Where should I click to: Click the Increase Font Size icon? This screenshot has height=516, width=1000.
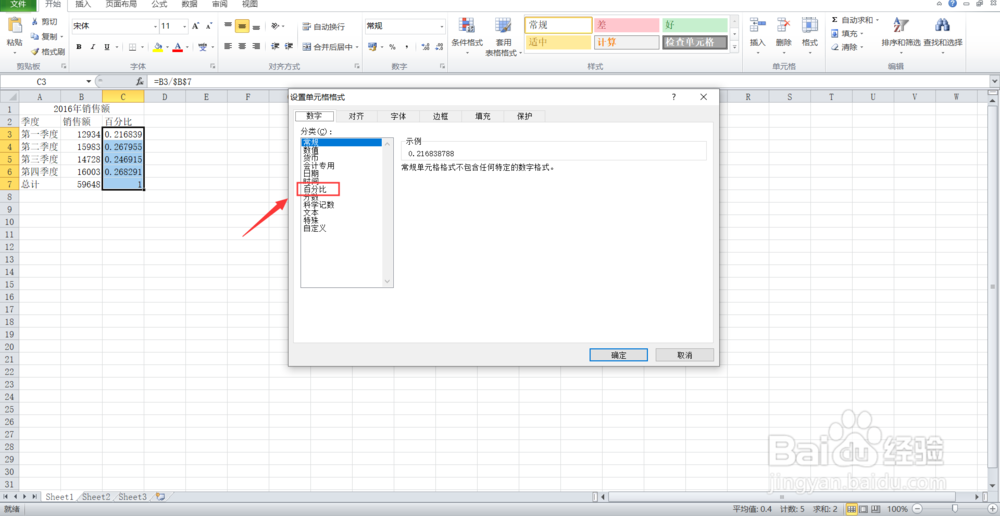[196, 26]
